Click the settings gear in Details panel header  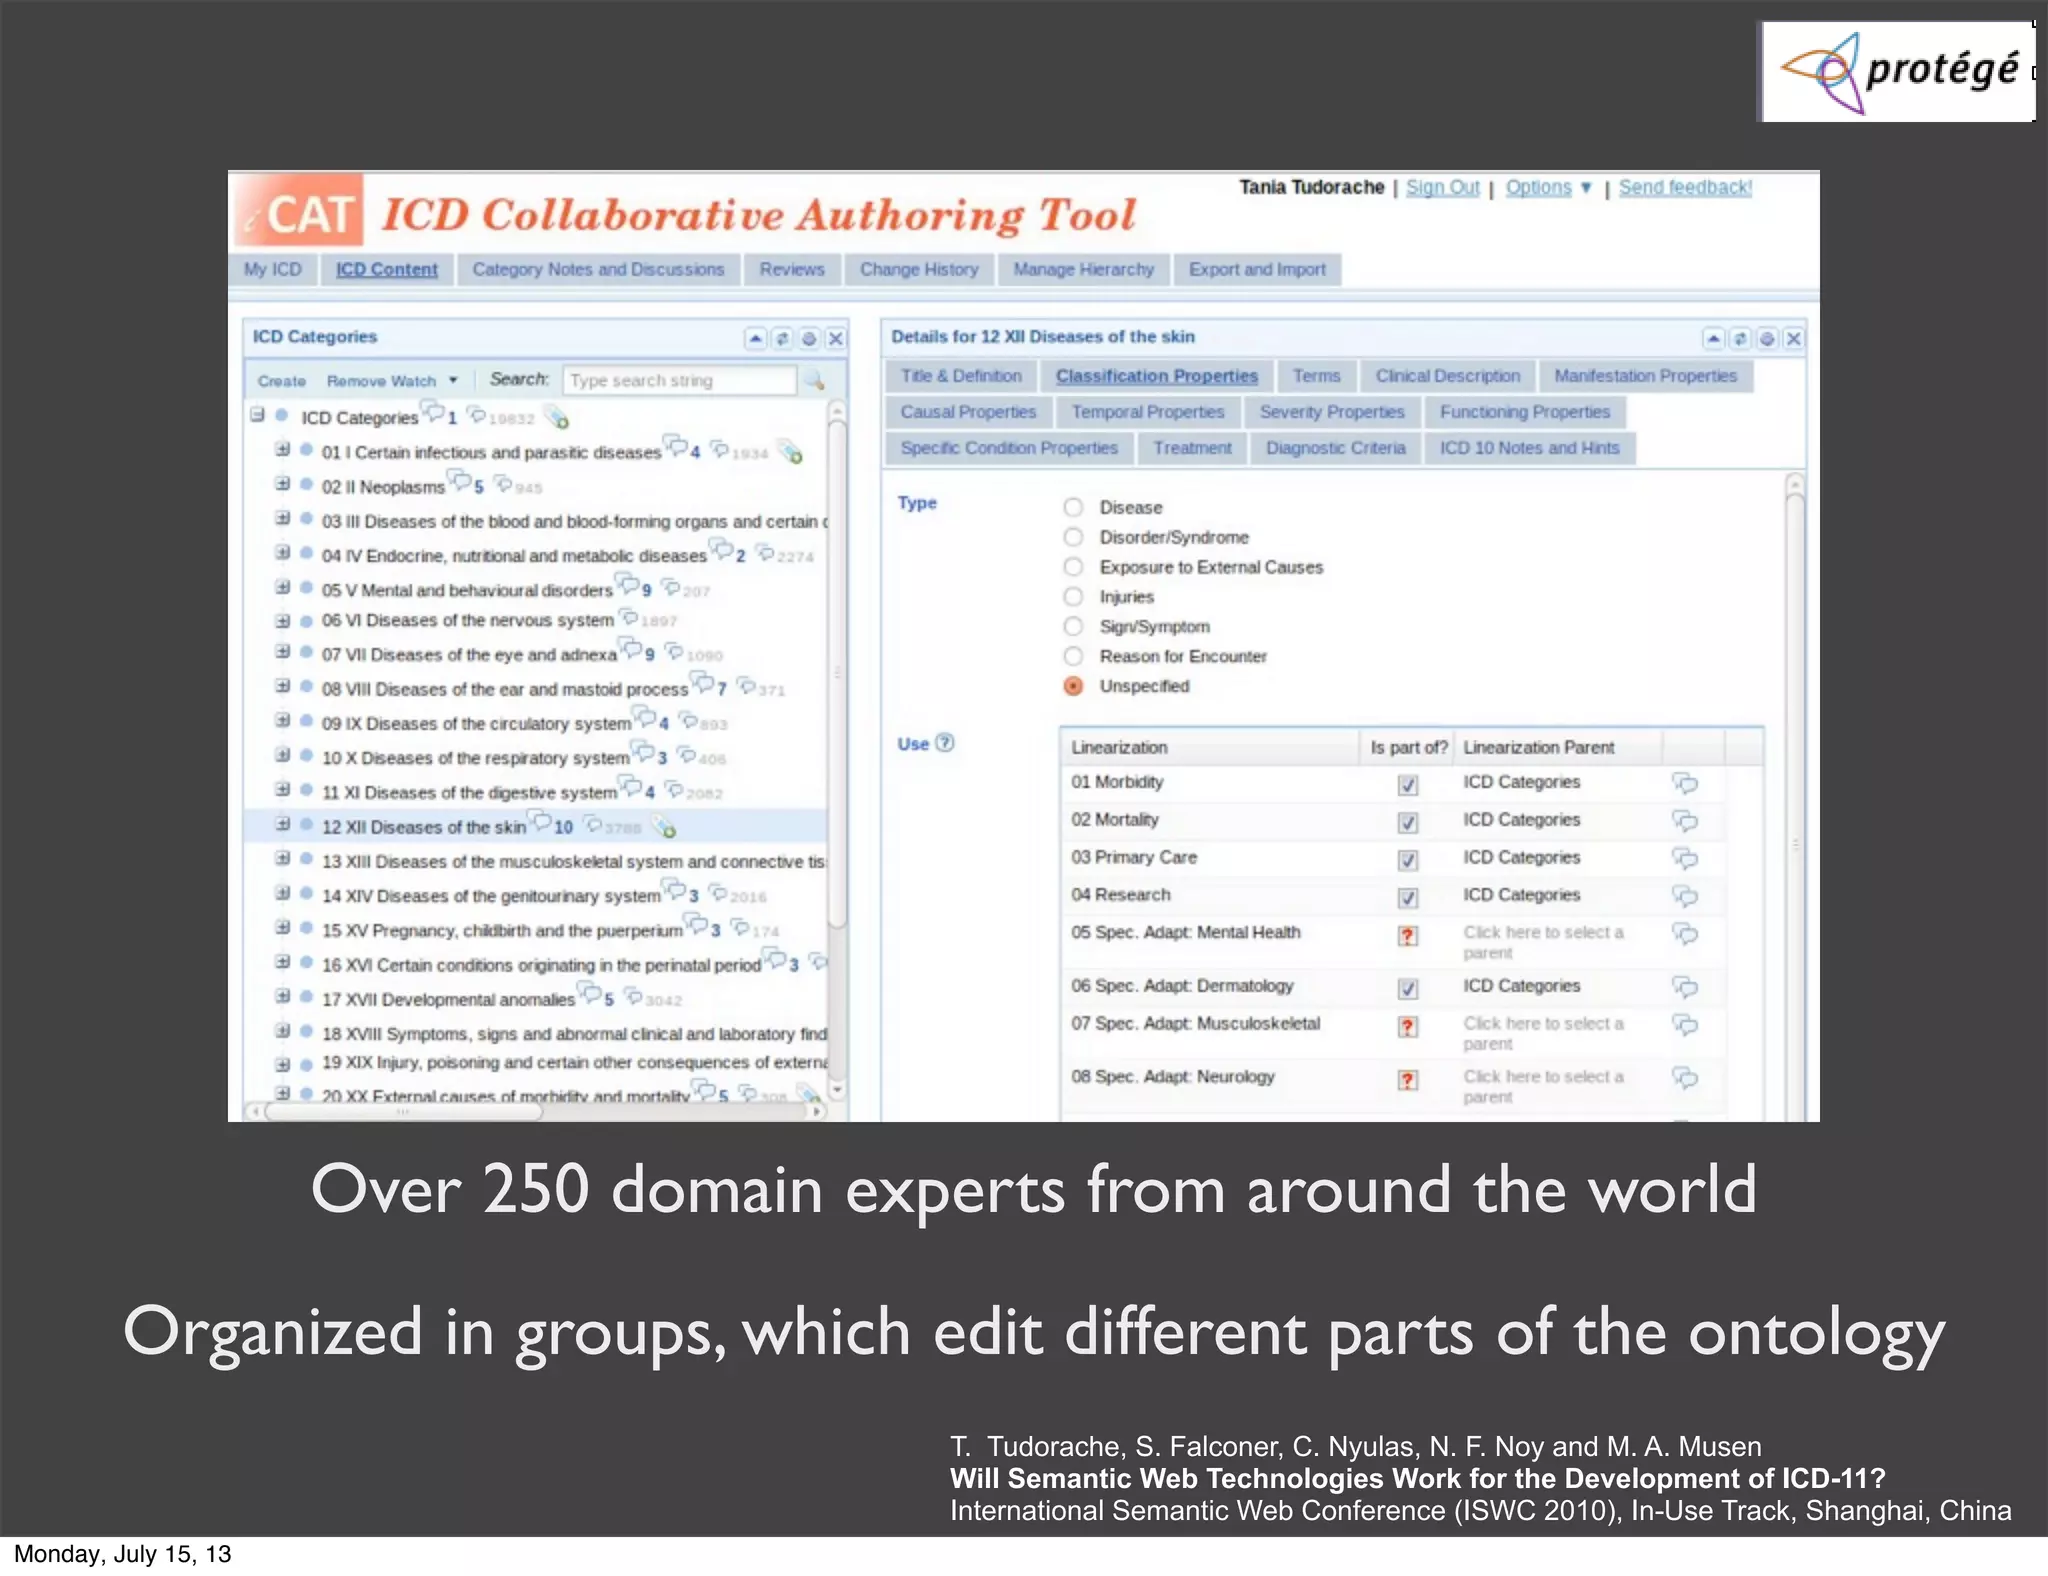point(1767,338)
